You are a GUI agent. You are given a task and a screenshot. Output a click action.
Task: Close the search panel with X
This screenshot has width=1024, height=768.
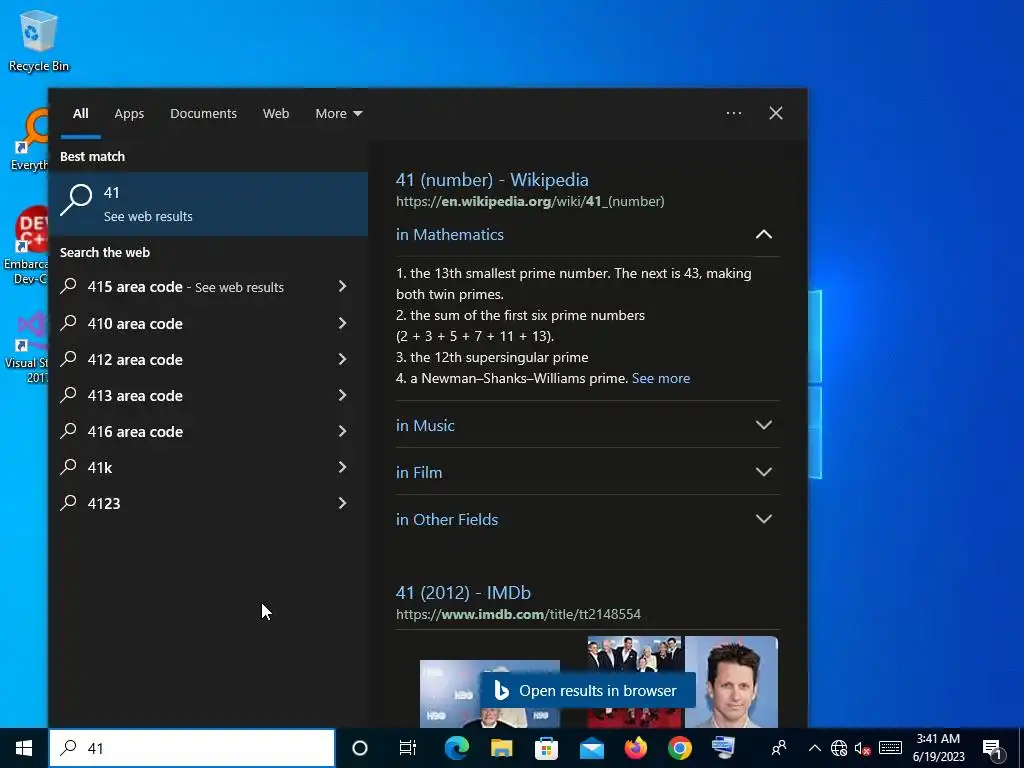click(776, 113)
